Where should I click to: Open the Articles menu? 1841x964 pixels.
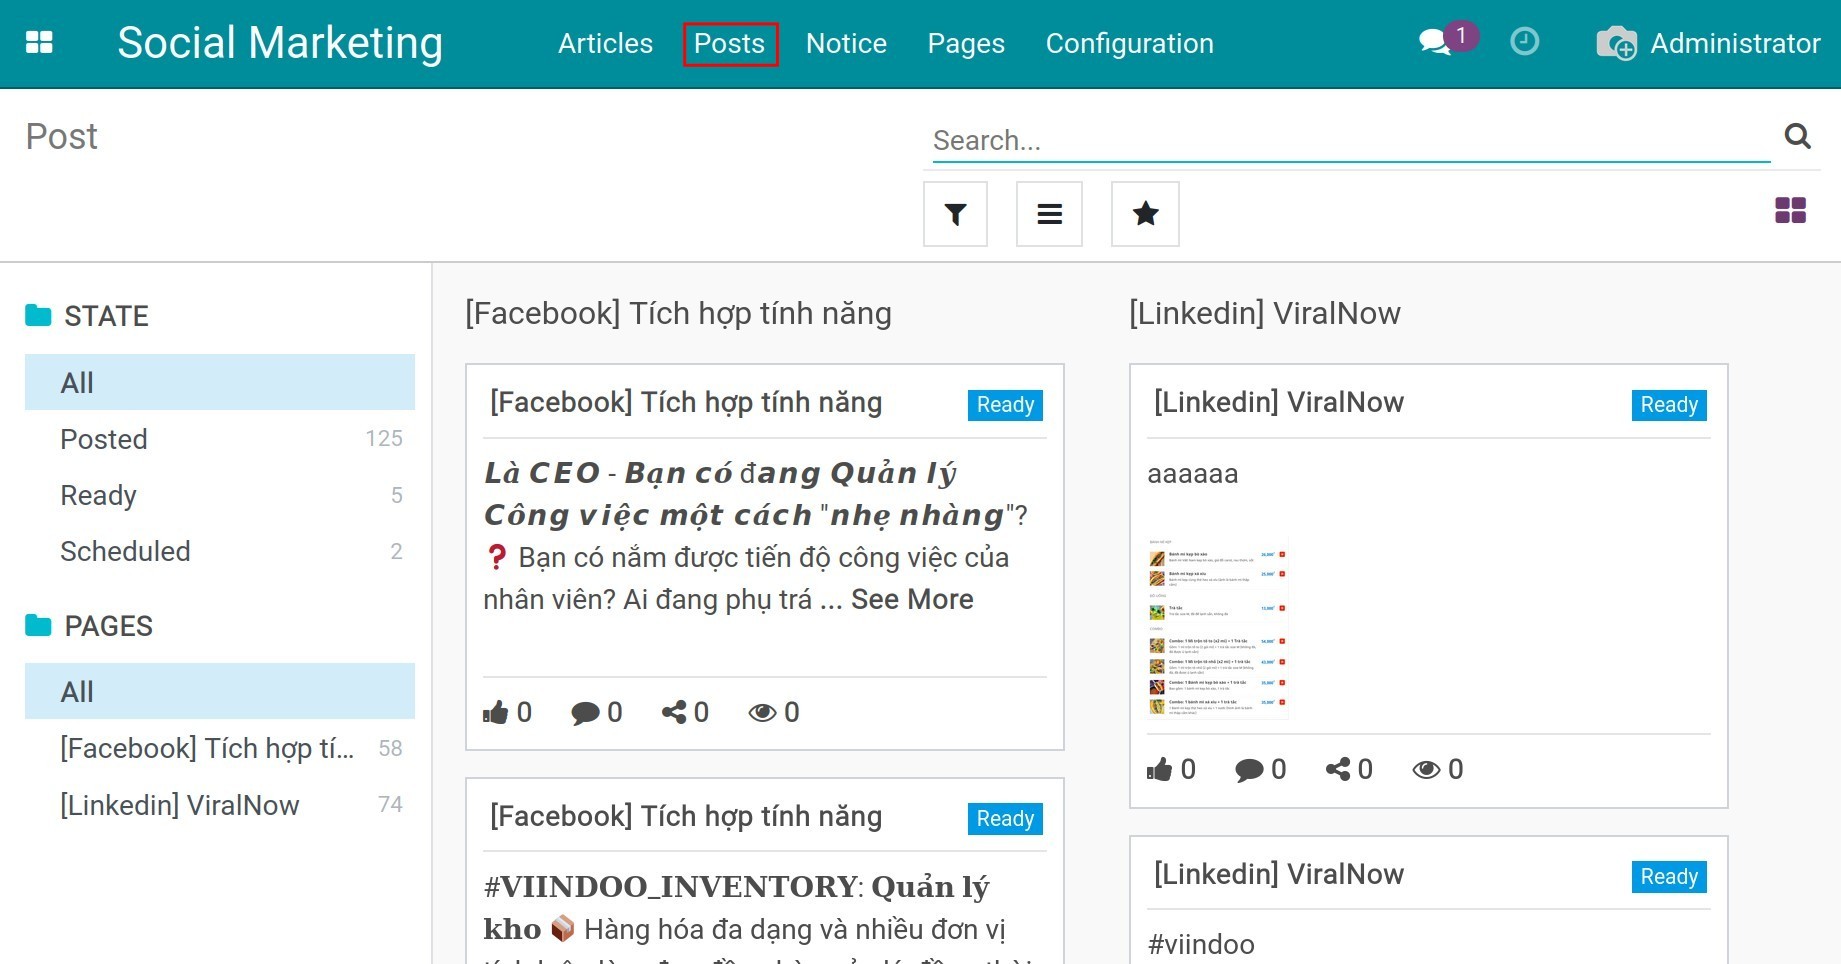pos(605,44)
